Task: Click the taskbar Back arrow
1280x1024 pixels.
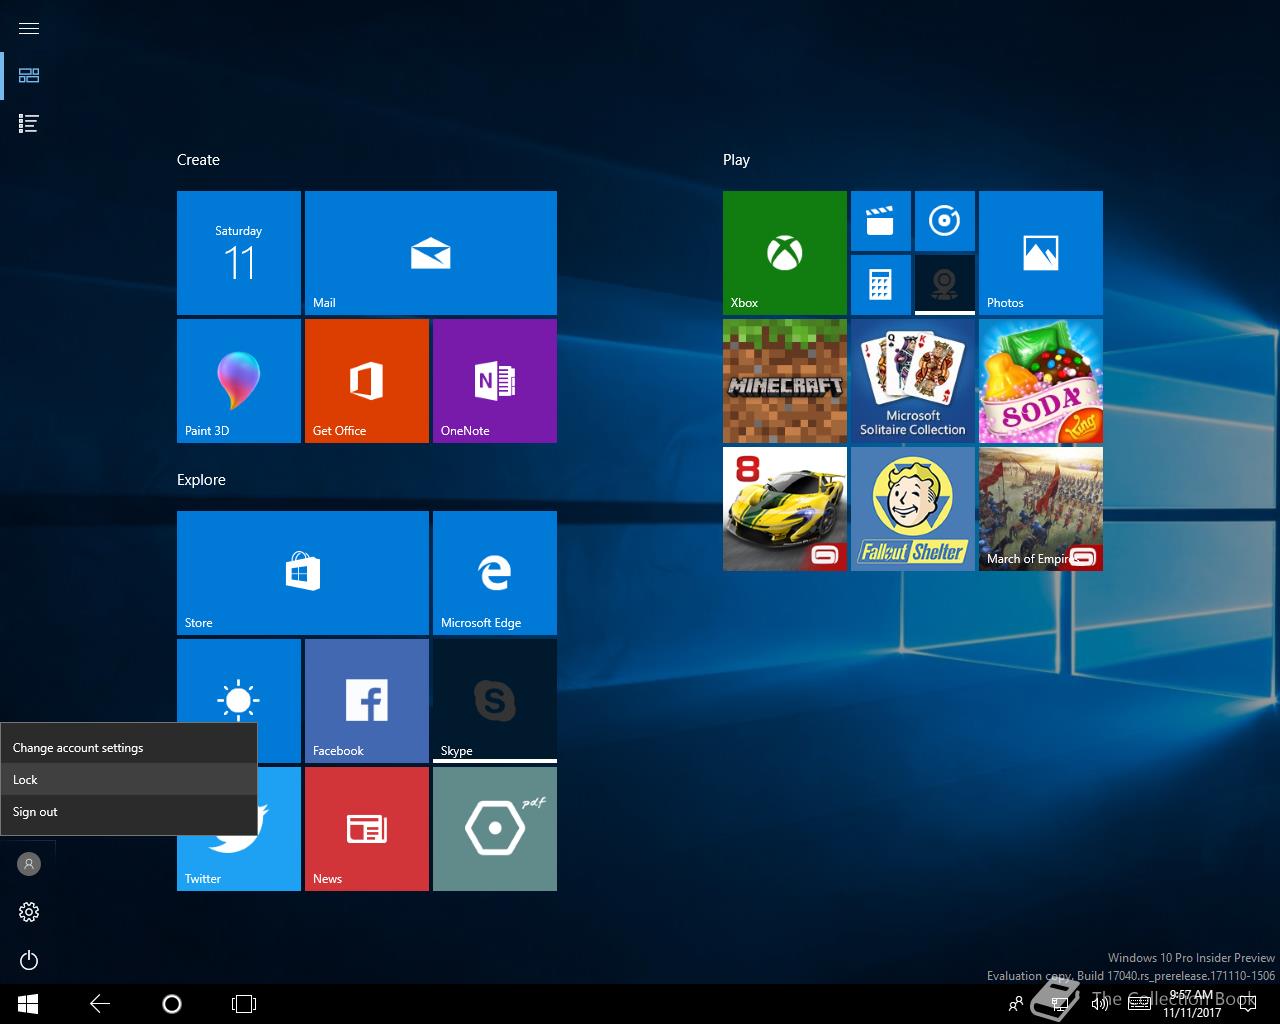Action: click(100, 1004)
